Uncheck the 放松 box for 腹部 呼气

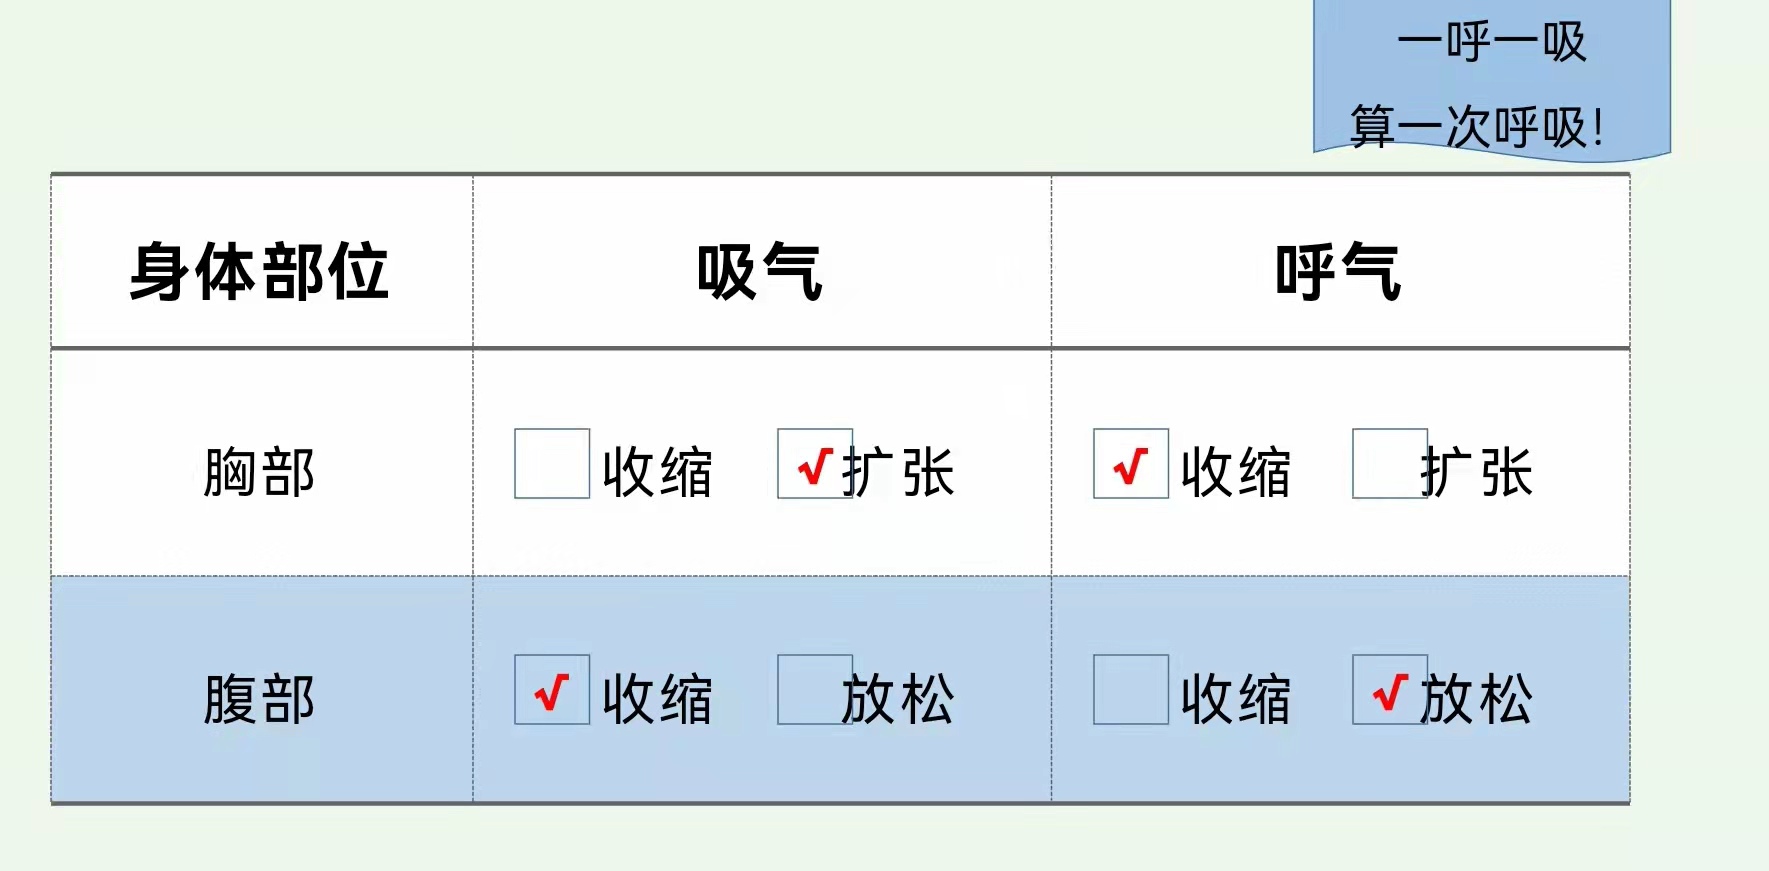pyautogui.click(x=1390, y=690)
